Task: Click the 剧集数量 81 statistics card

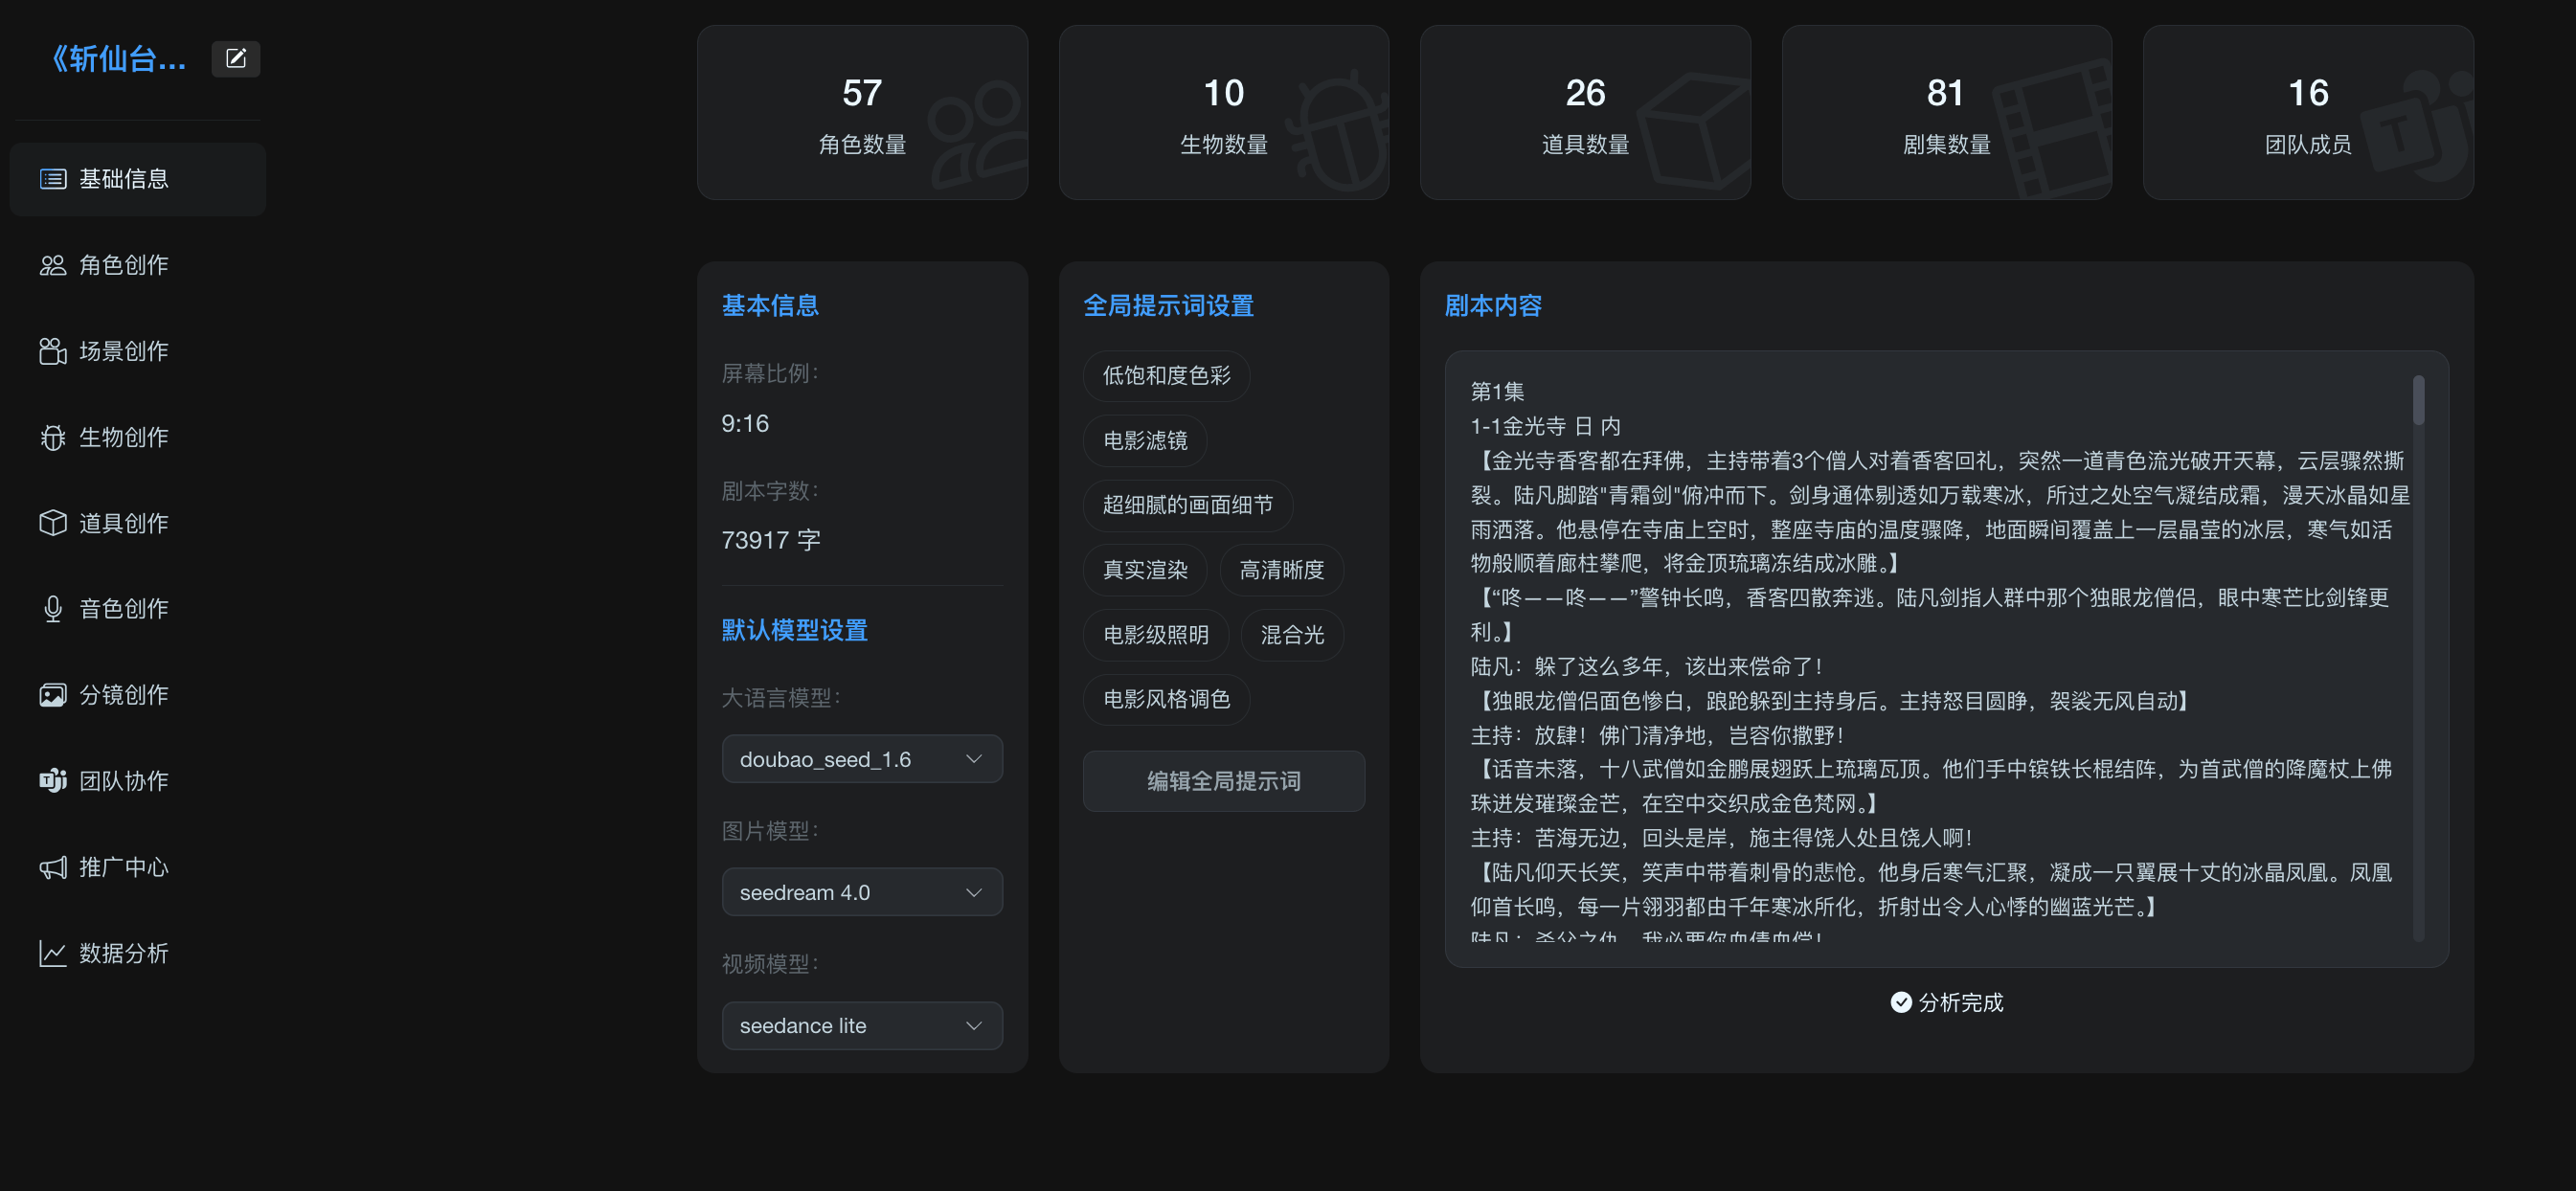Action: (x=1946, y=113)
